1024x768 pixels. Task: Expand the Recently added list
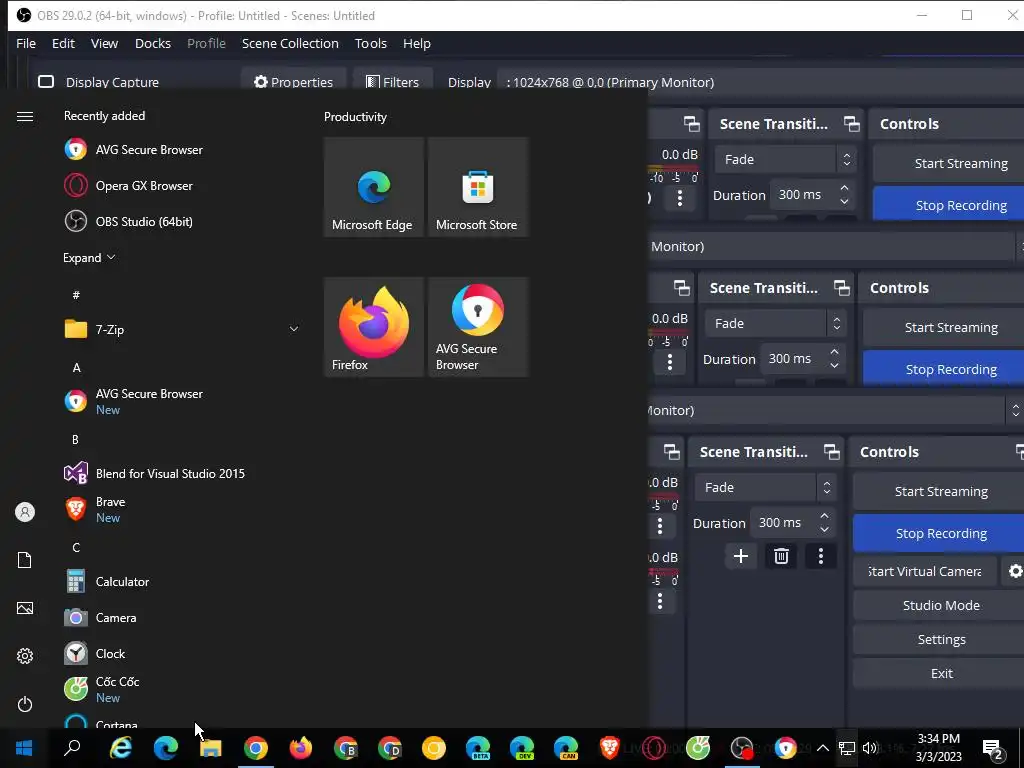pyautogui.click(x=89, y=257)
